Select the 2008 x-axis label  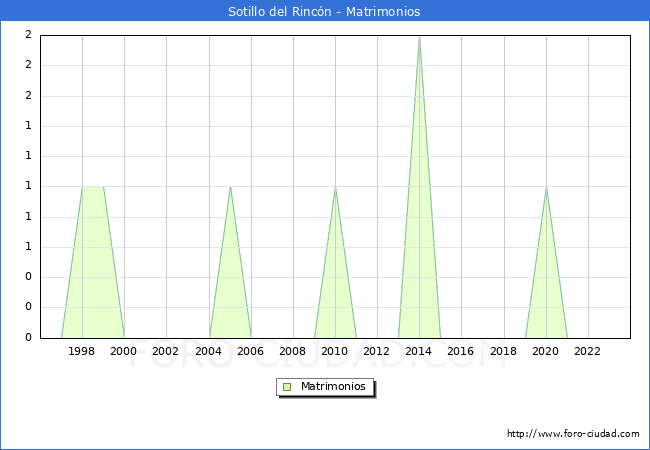tap(292, 351)
